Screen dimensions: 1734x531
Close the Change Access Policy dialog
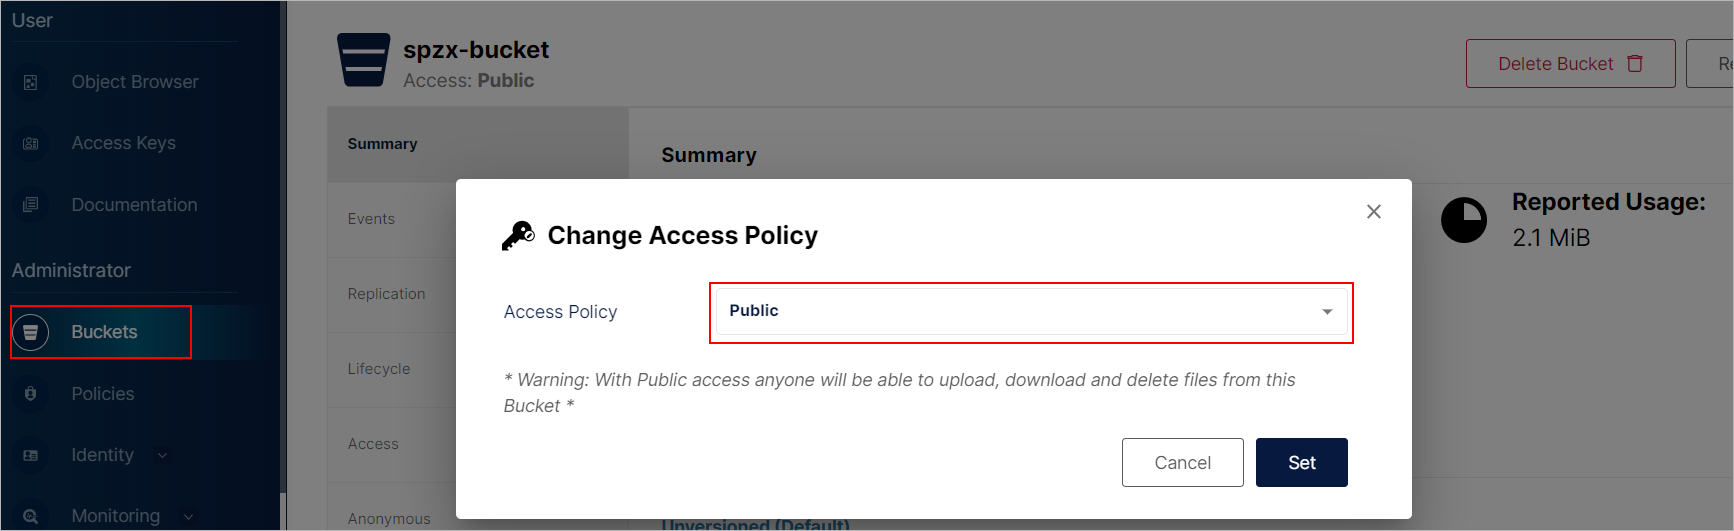tap(1374, 211)
